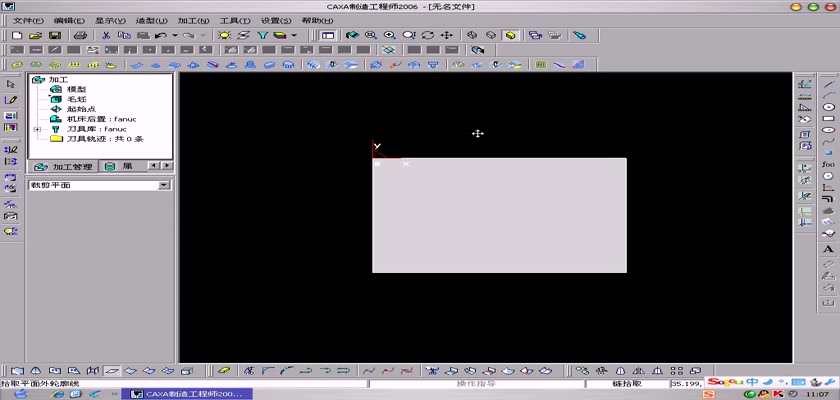Cut selection with the scissors icon
Image resolution: width=840 pixels, height=400 pixels.
(106, 35)
